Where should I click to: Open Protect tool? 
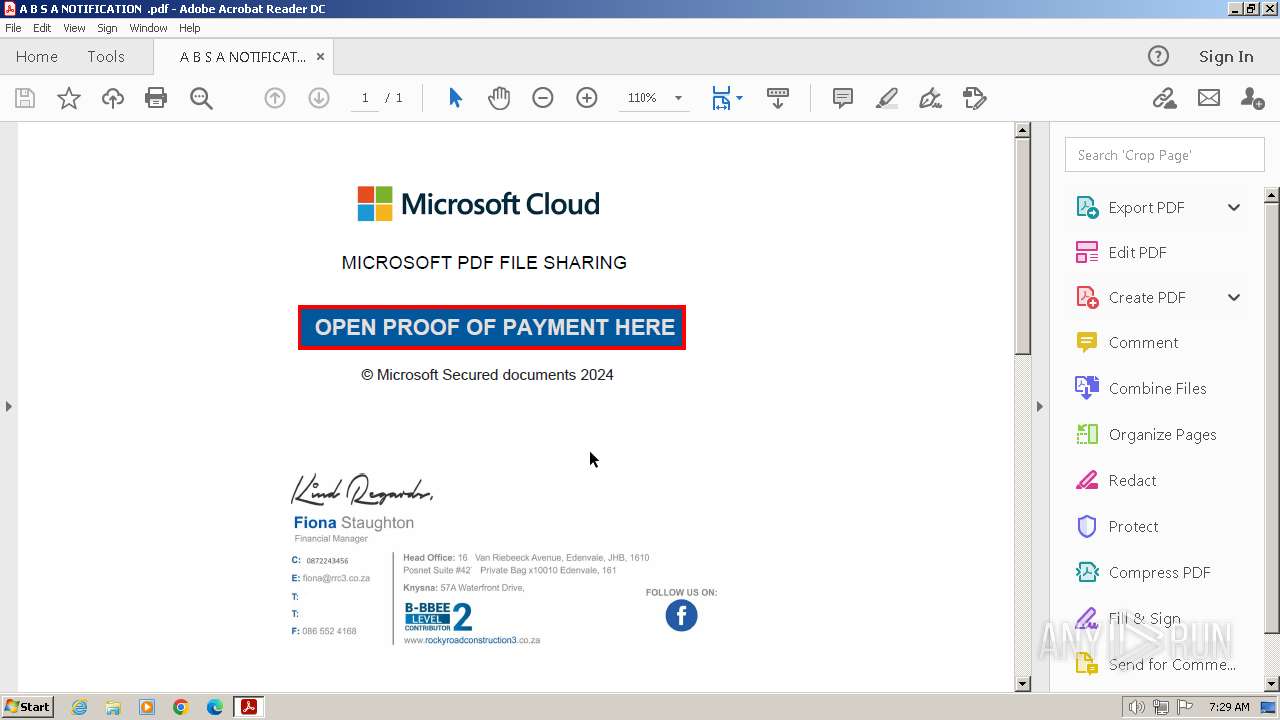pos(1133,526)
